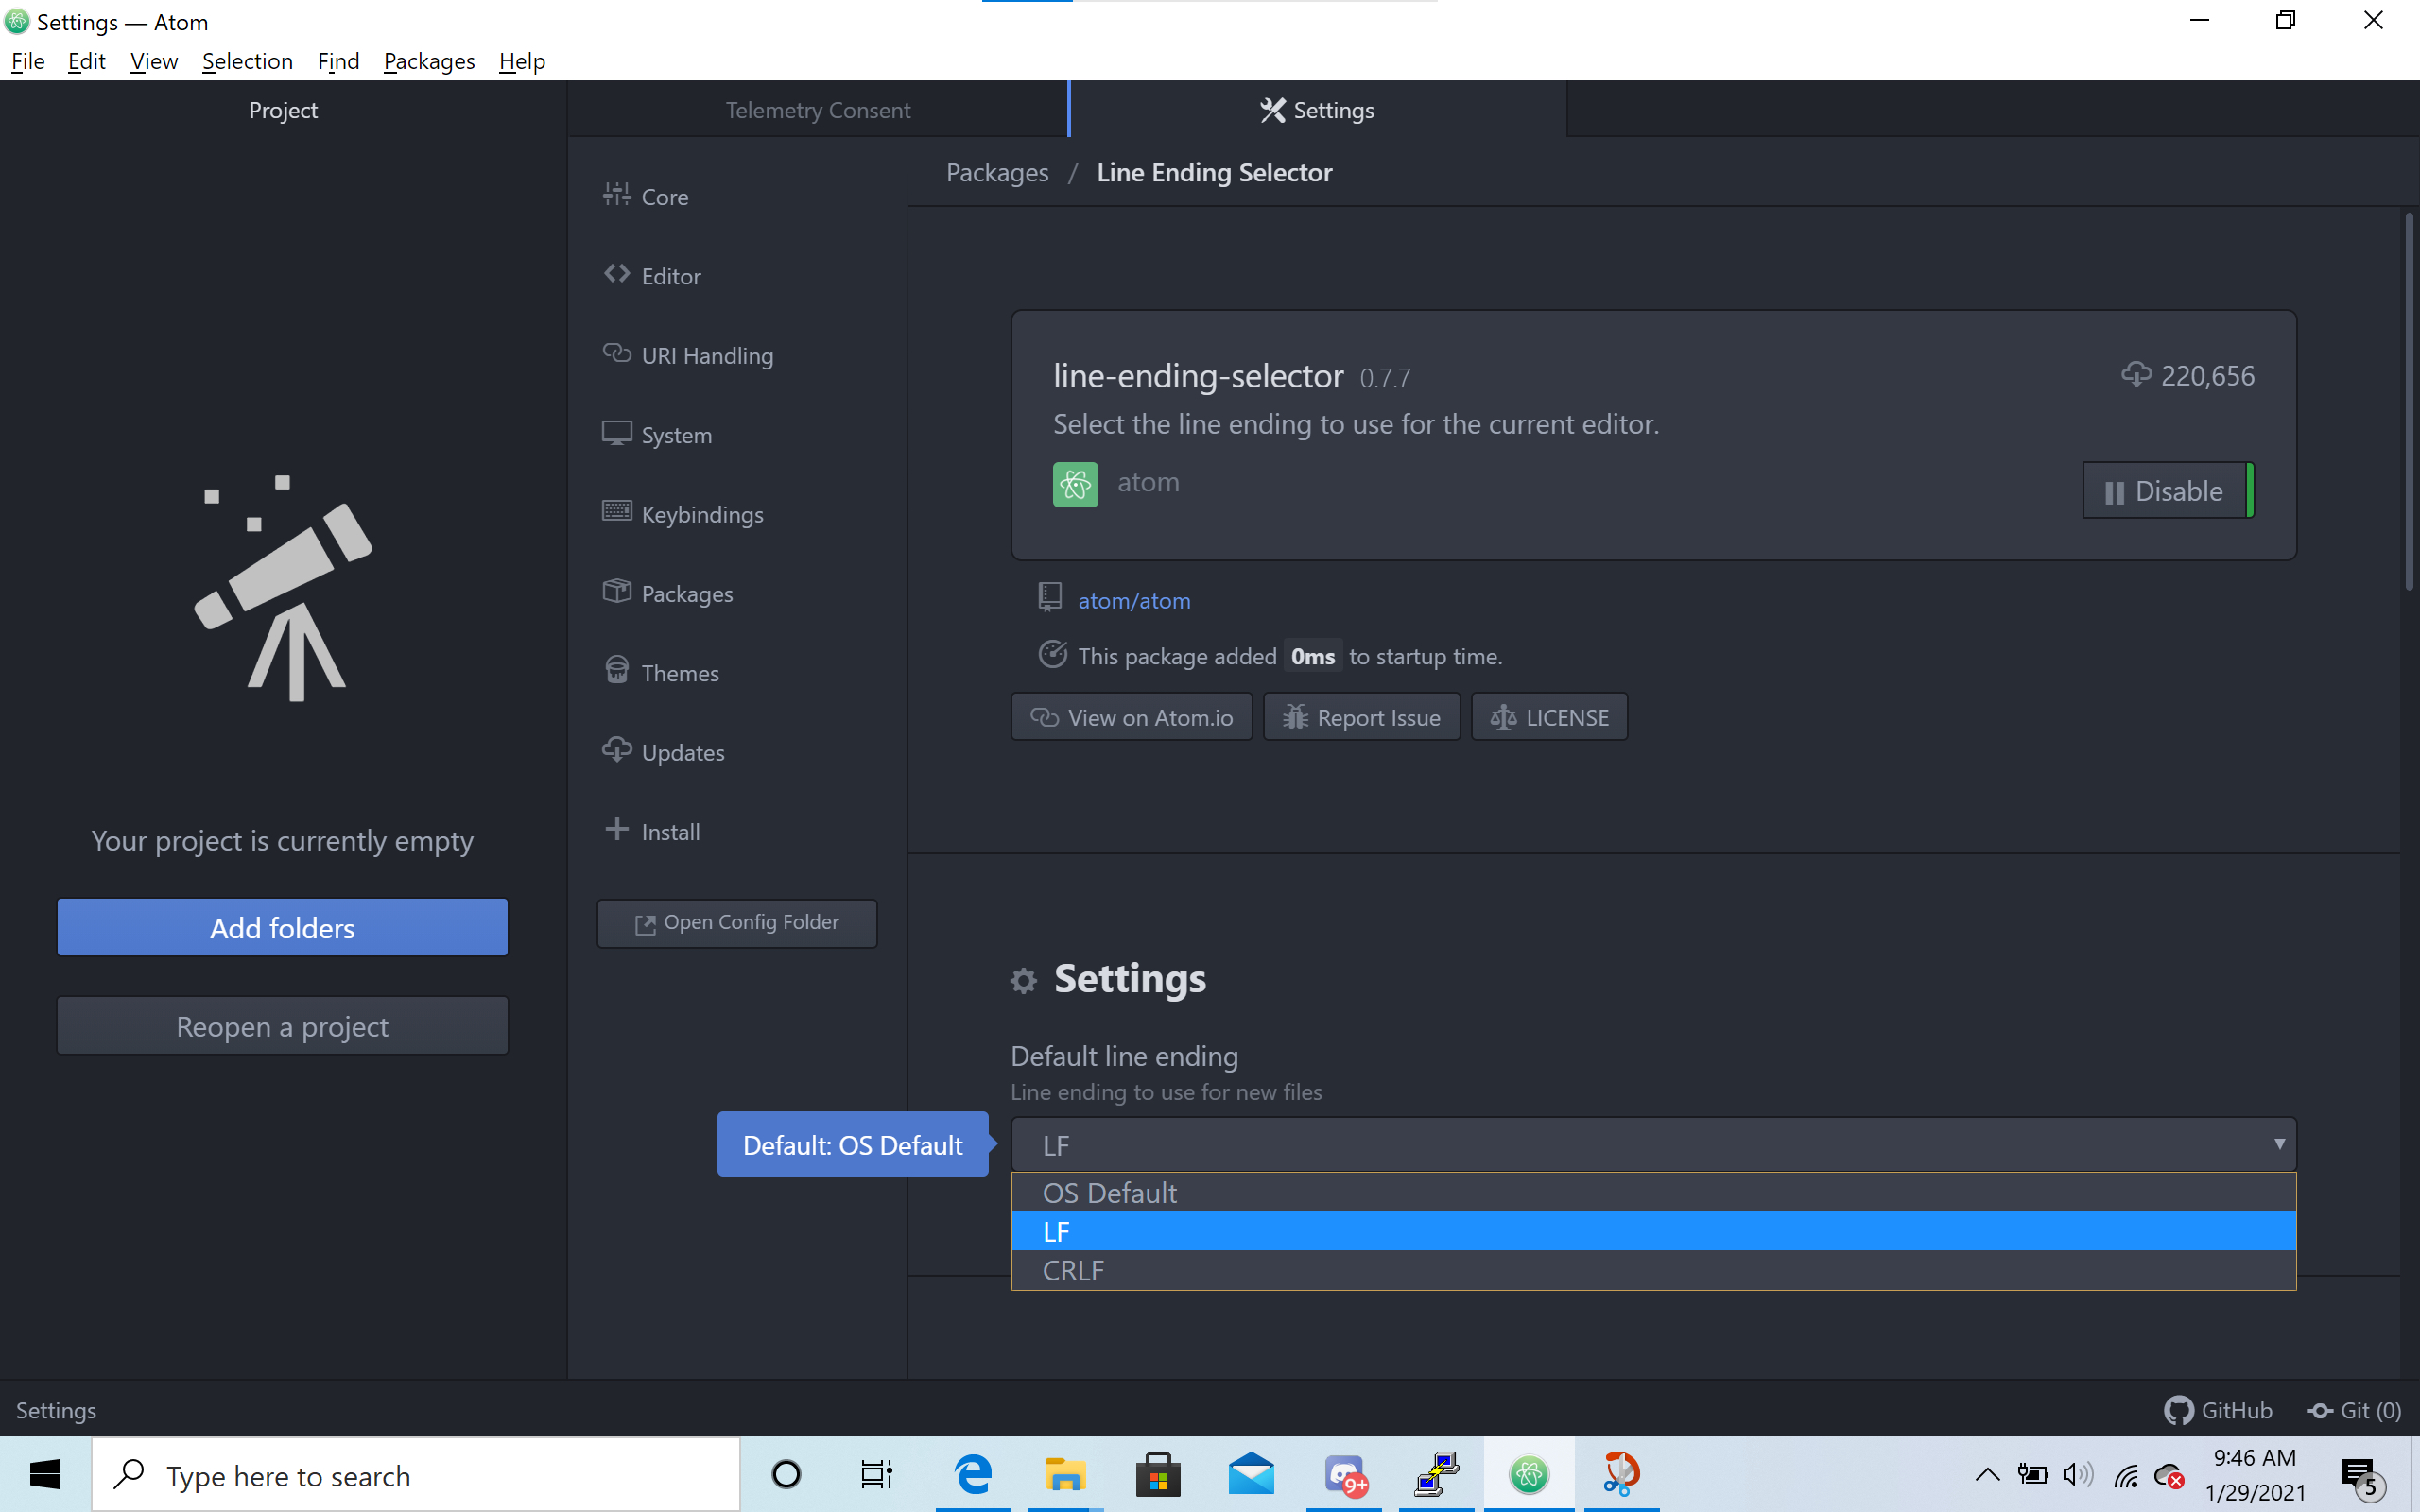Image resolution: width=2420 pixels, height=1512 pixels.
Task: Open the File menu
Action: (28, 61)
